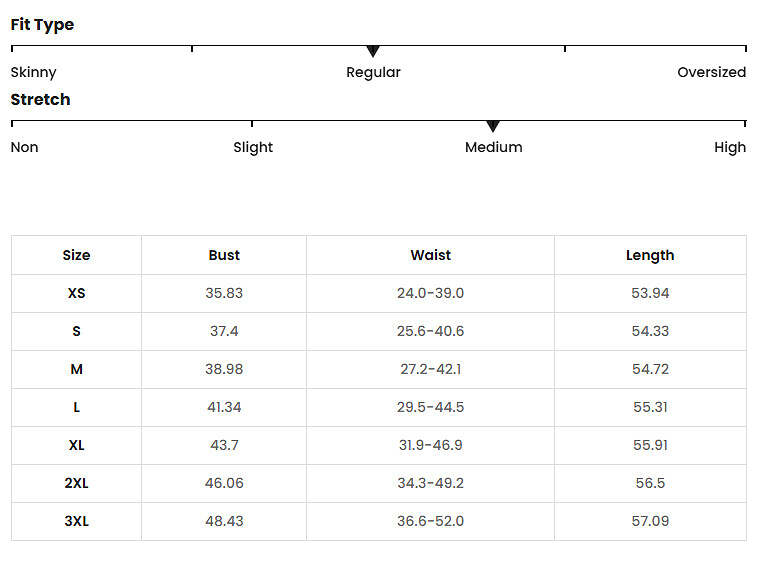This screenshot has width=768, height=564.
Task: Click the XL waist range 31.9-46.9
Action: (x=431, y=445)
